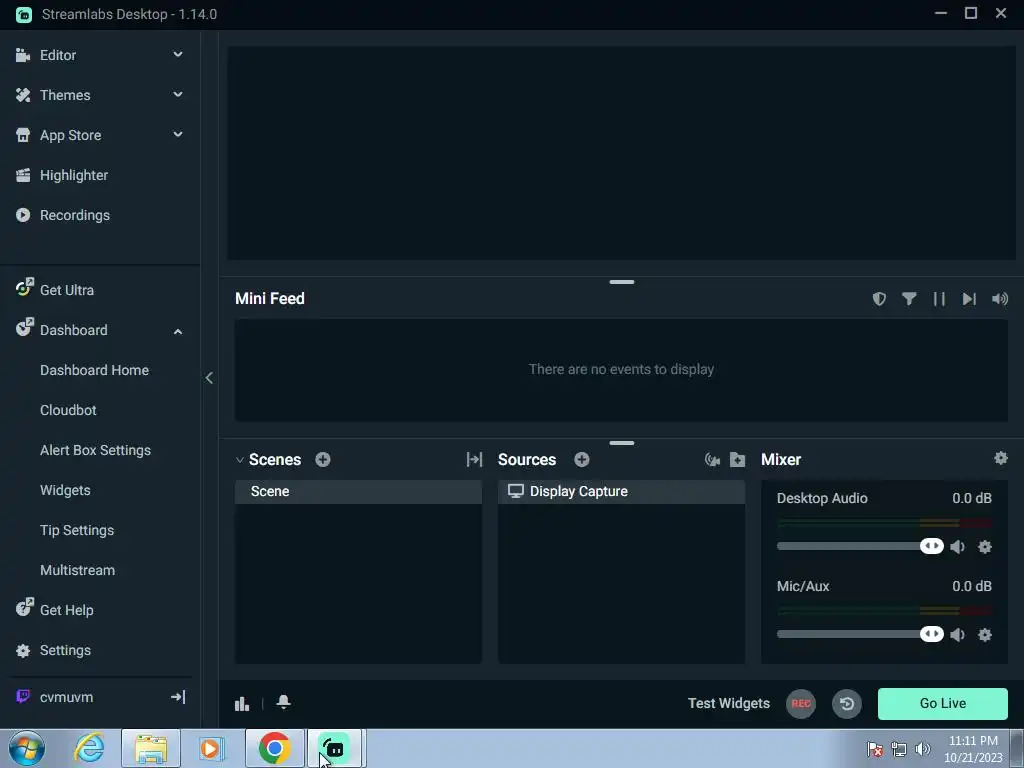The width and height of the screenshot is (1024, 768).
Task: Open the Action Center flag icon
Action: pos(874,749)
